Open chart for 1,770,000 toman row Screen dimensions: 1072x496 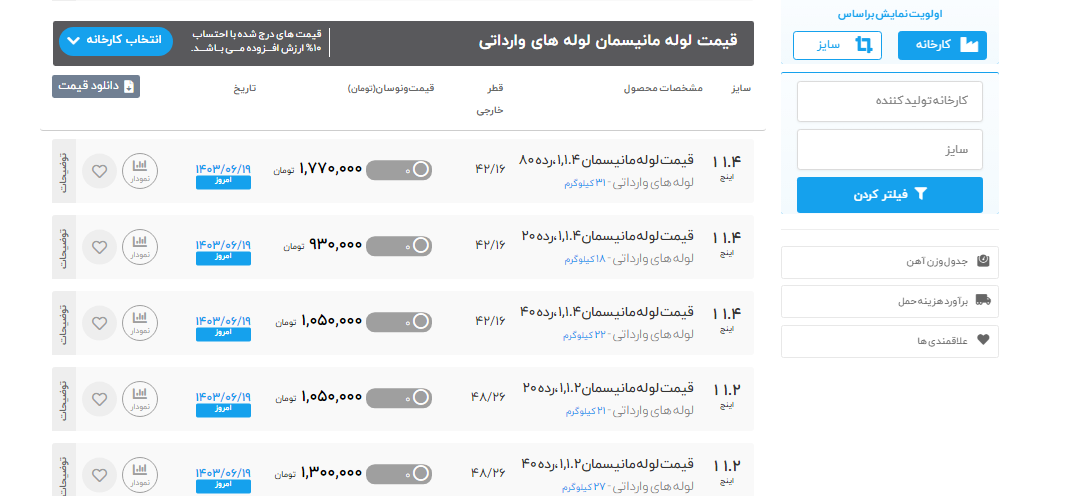pos(139,170)
